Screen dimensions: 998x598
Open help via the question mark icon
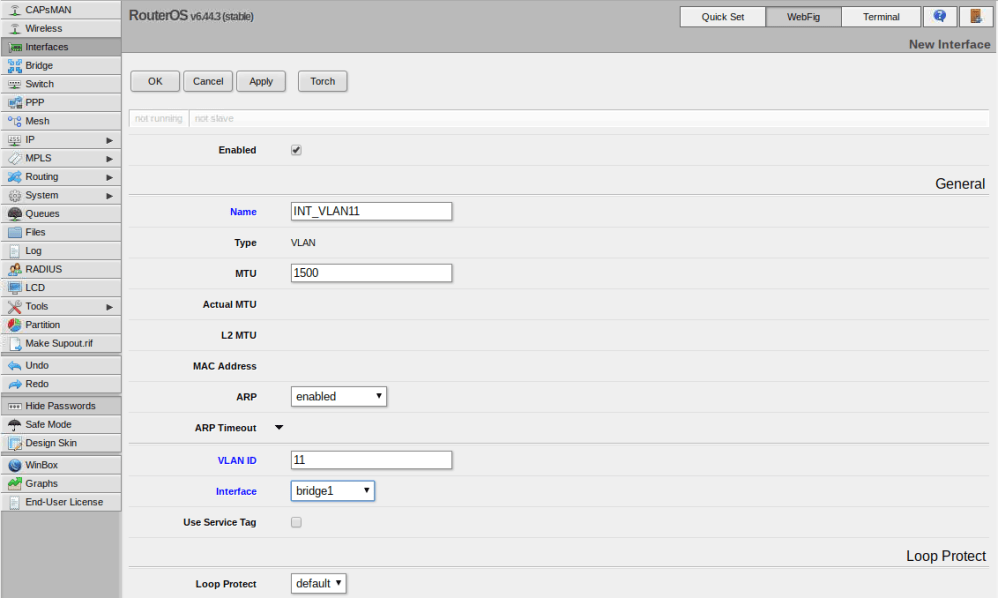pos(939,17)
